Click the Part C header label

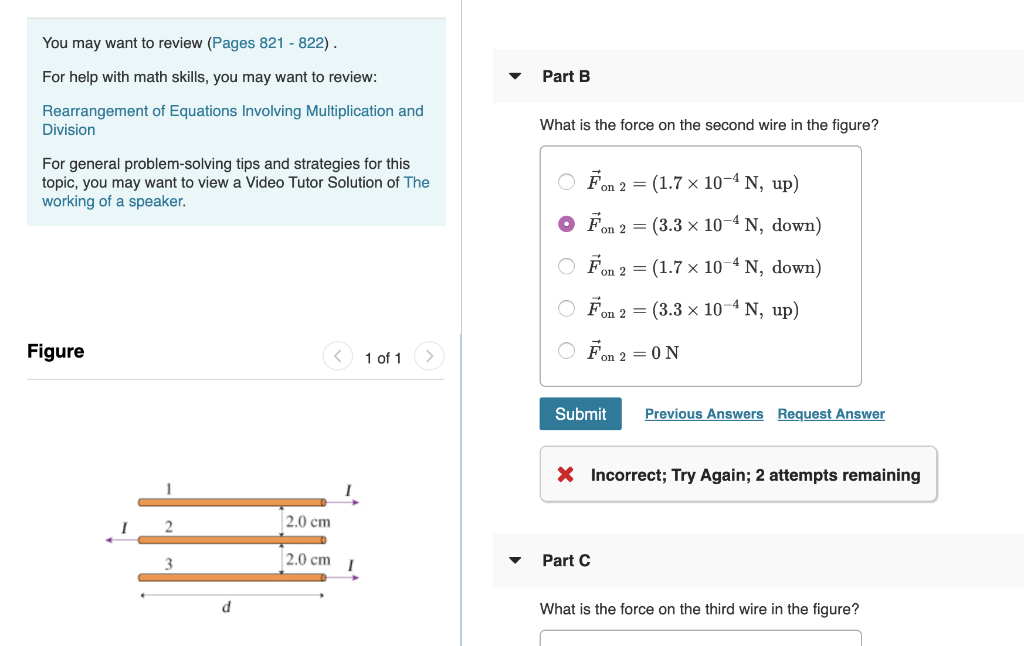coord(567,561)
